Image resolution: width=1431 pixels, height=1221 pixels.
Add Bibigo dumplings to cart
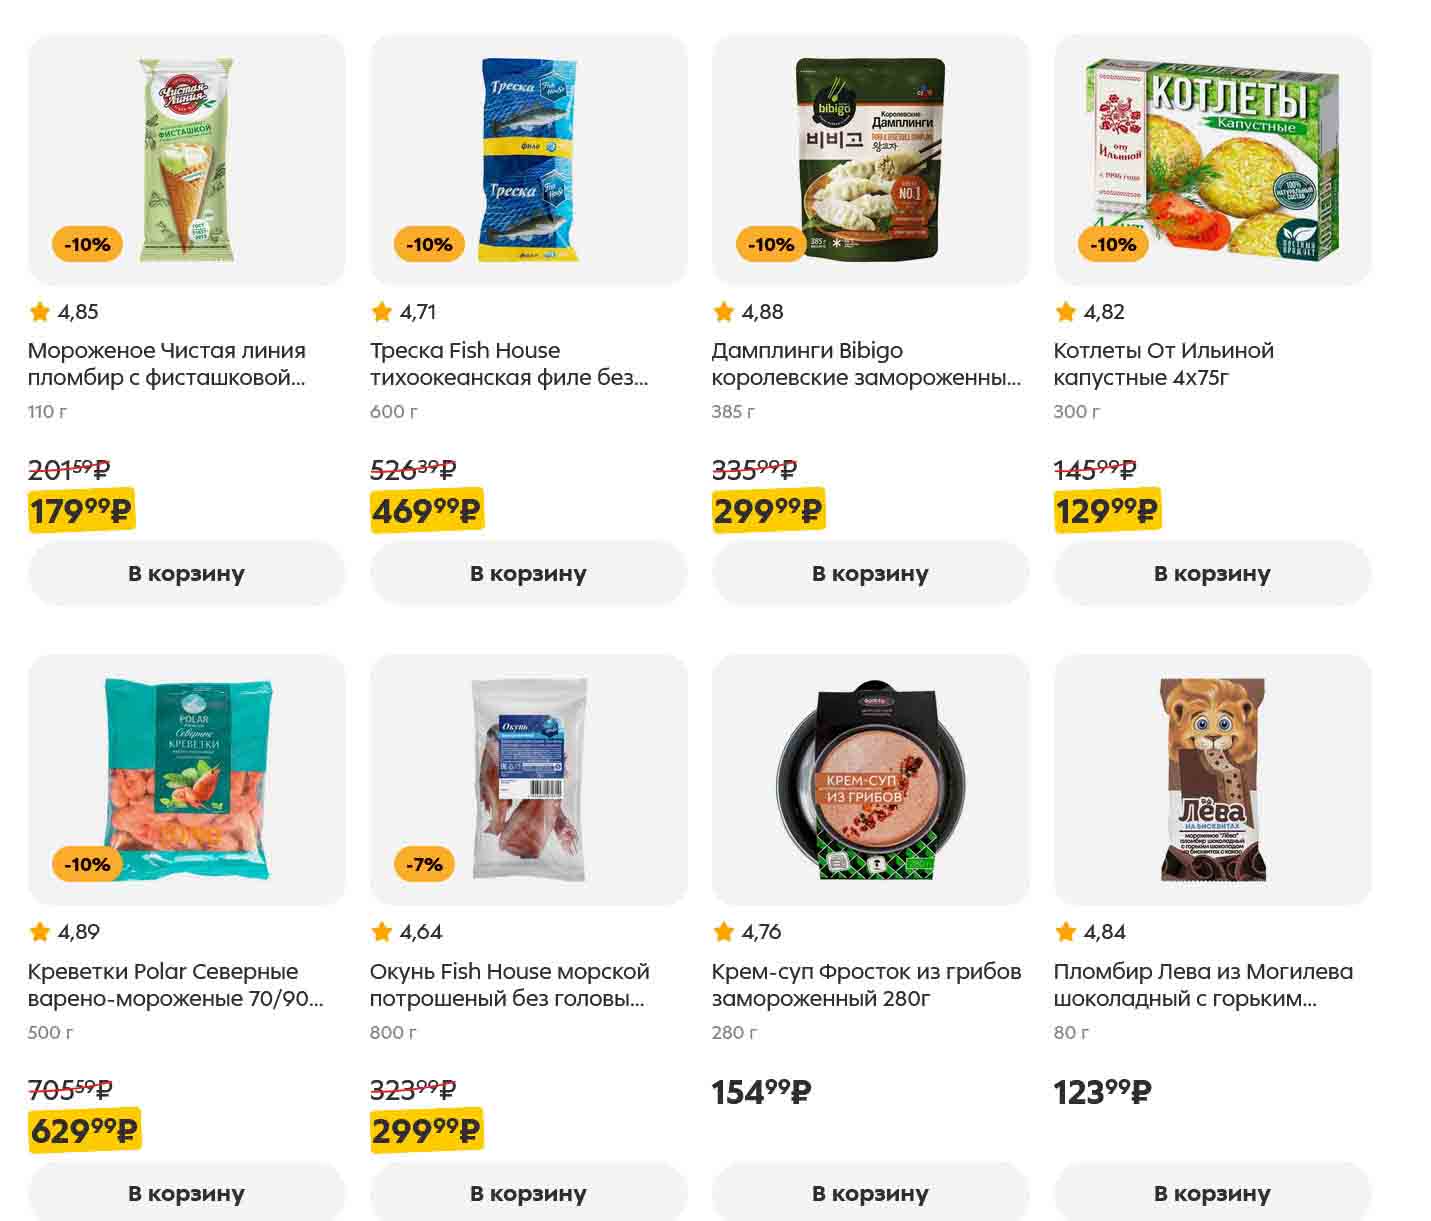coord(870,574)
